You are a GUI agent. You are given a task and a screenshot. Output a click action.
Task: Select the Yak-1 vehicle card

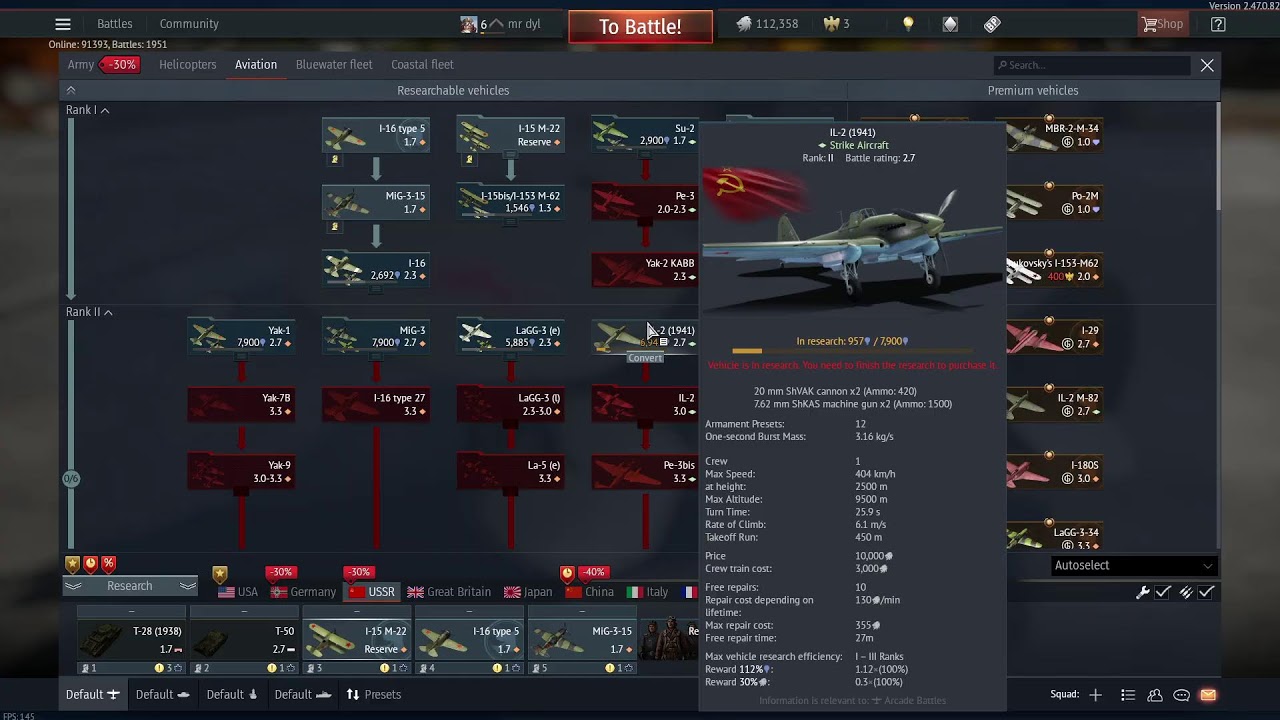(241, 336)
